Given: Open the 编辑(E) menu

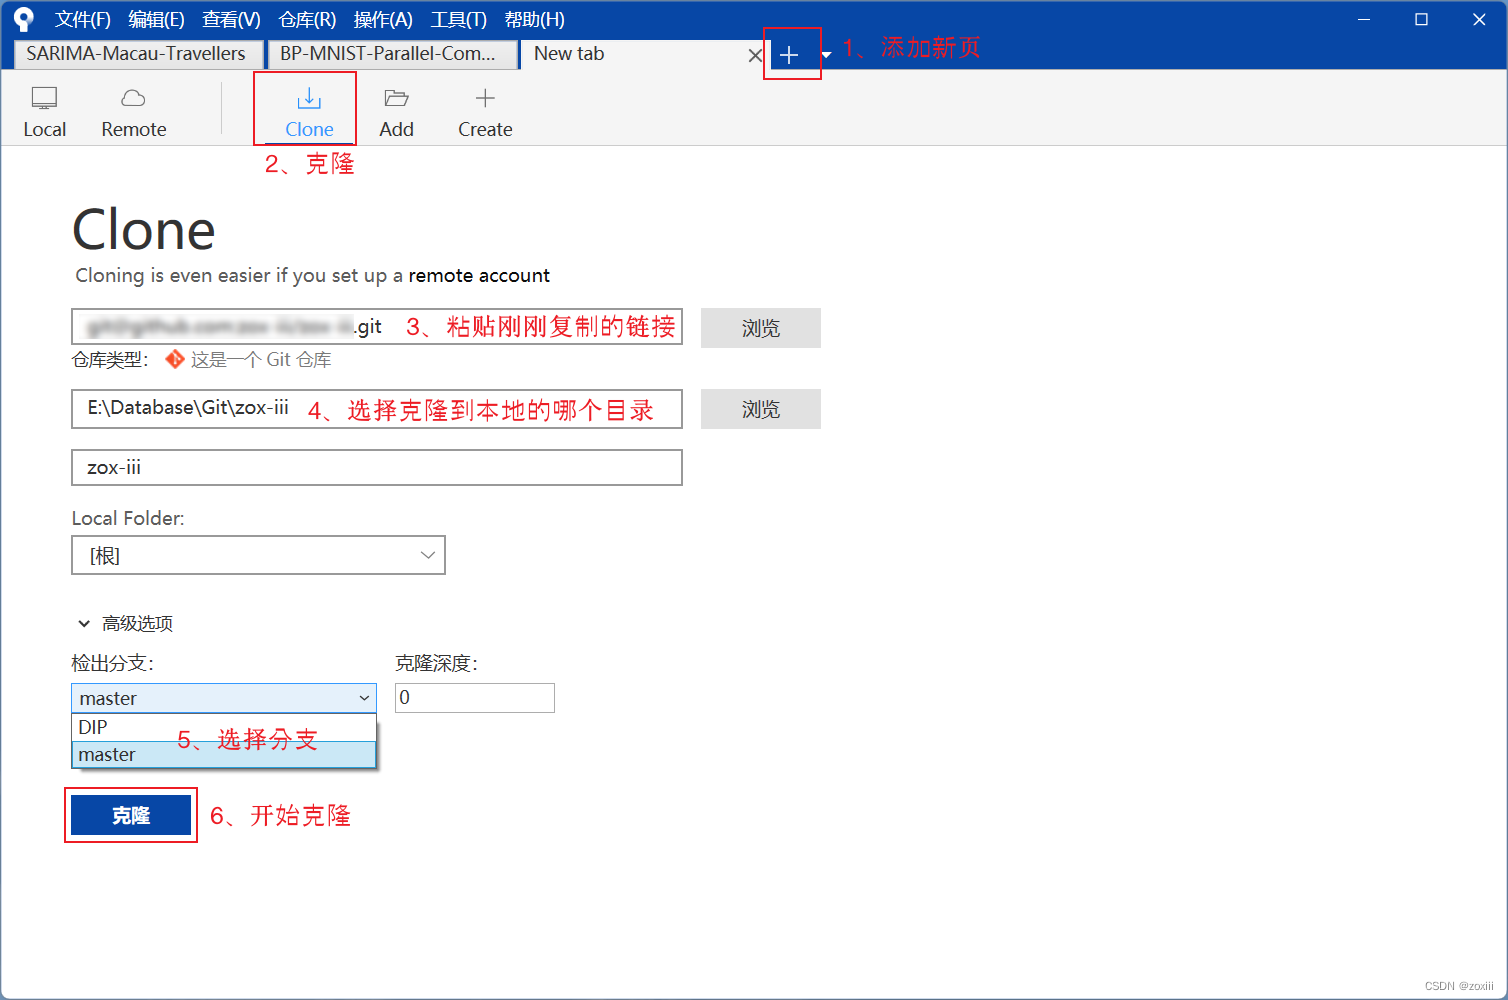Looking at the screenshot, I should (157, 19).
